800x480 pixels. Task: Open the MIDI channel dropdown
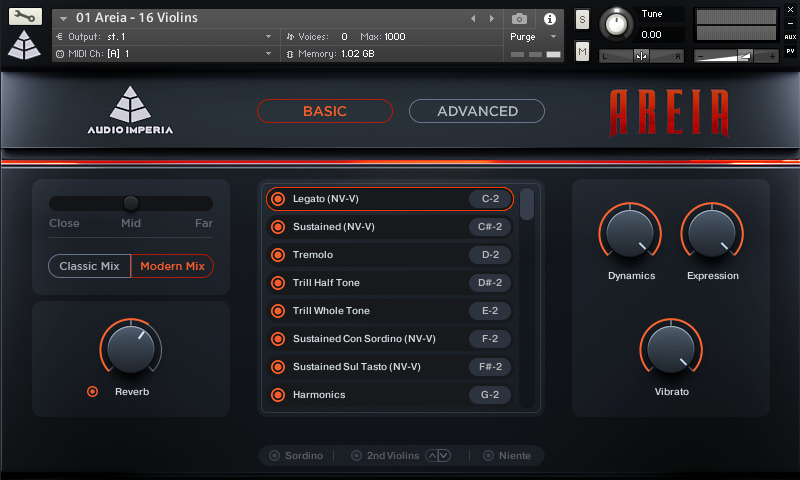[x=268, y=53]
